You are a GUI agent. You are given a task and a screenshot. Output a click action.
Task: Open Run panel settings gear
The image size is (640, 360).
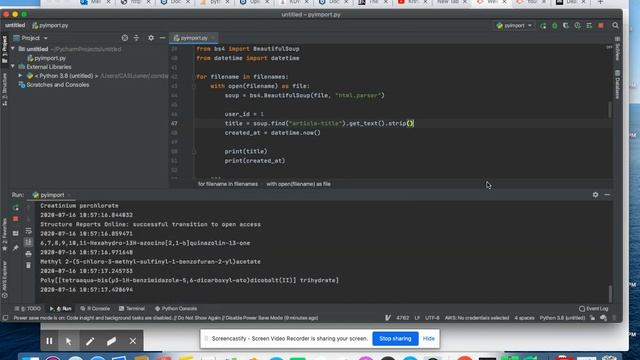coord(596,195)
